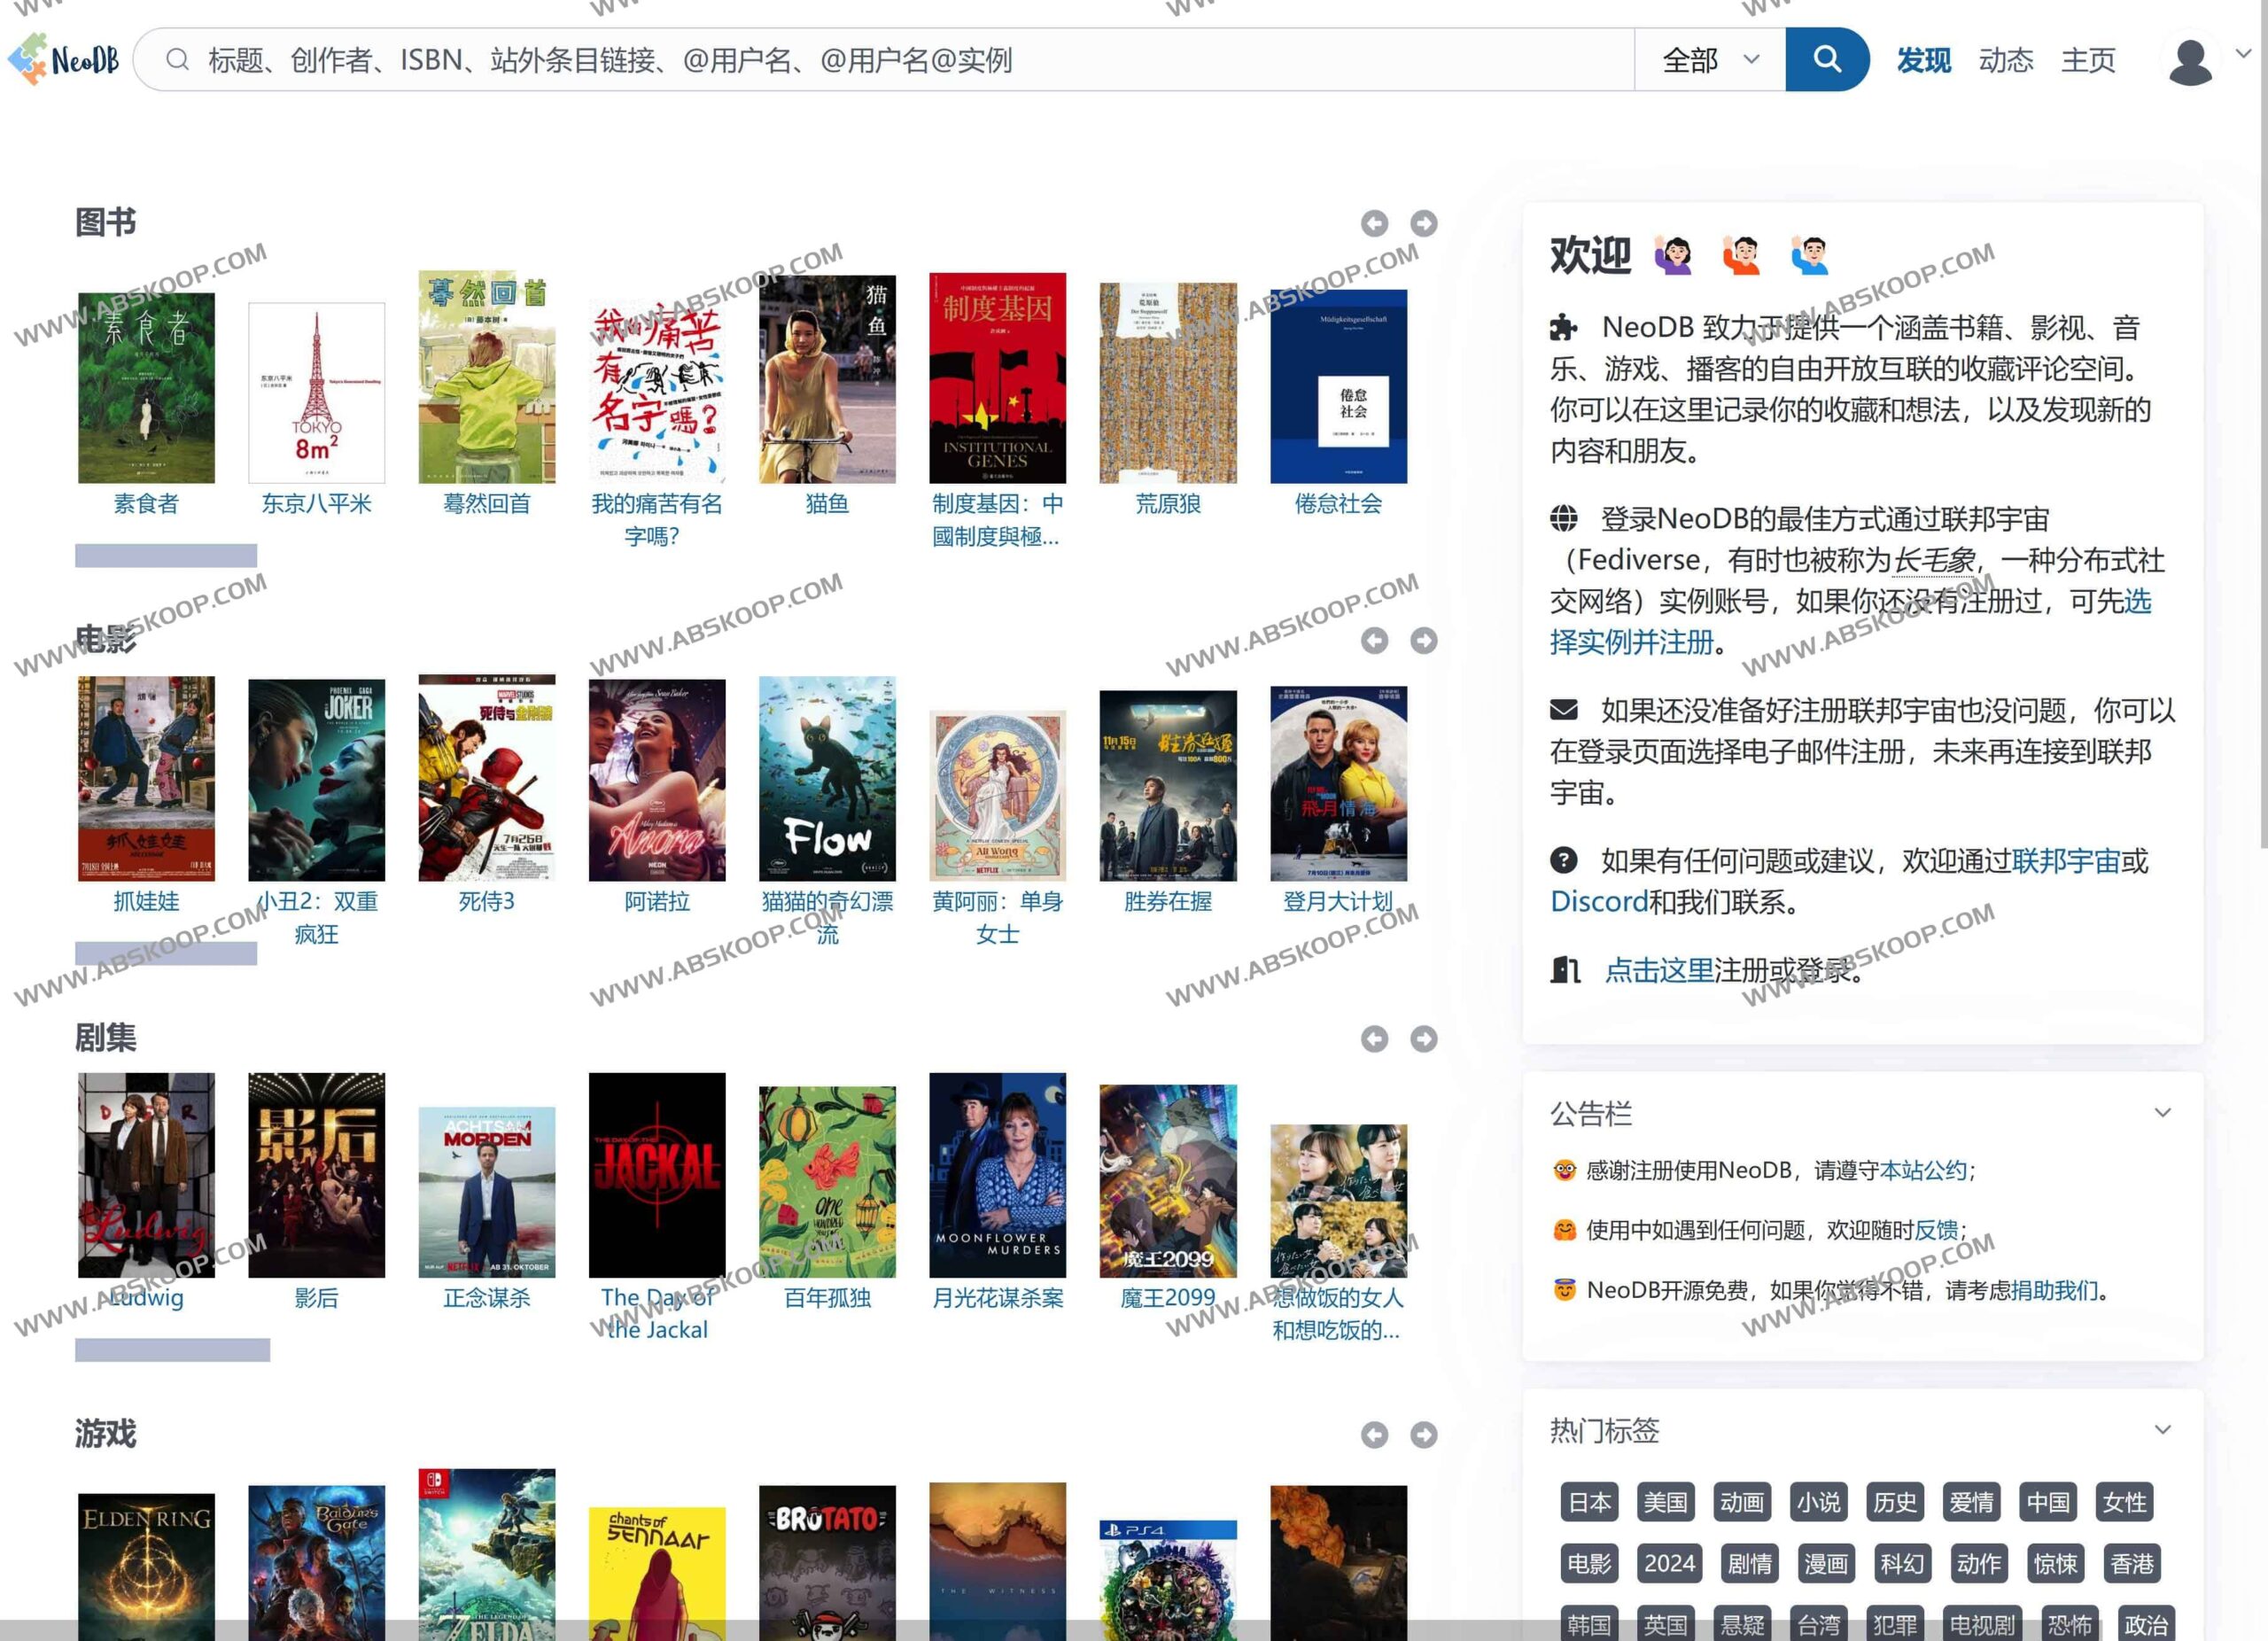Select the 小说 tag
This screenshot has height=1641, width=2268.
tap(1818, 1502)
